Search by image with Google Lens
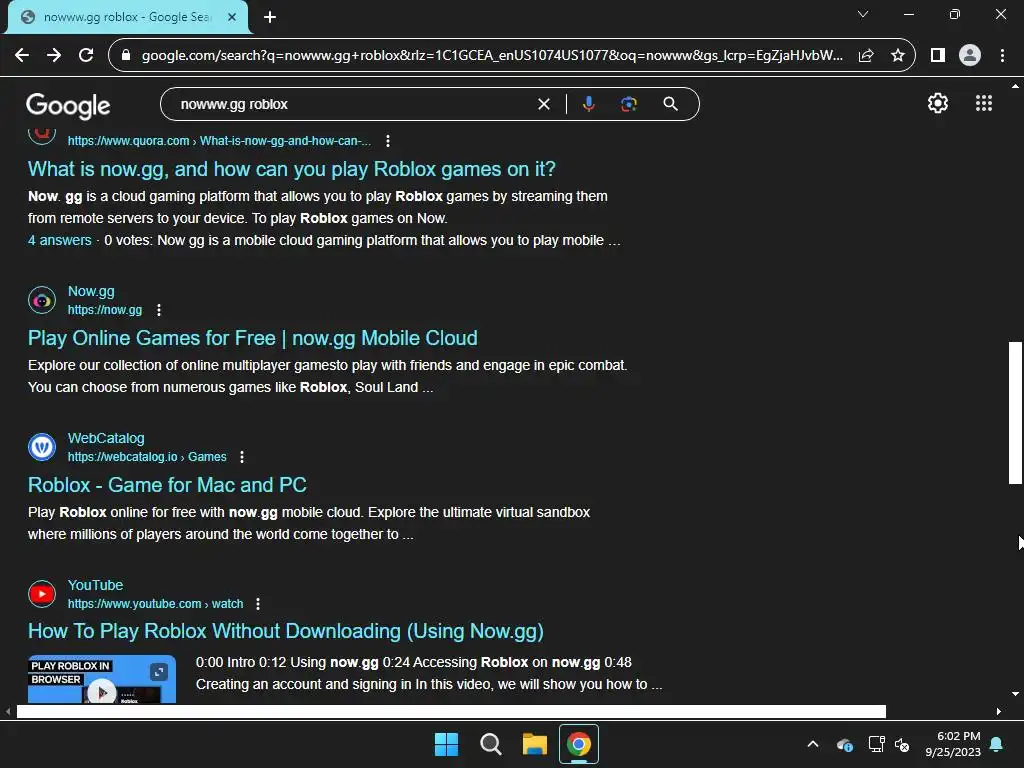This screenshot has height=768, width=1024. click(x=628, y=104)
